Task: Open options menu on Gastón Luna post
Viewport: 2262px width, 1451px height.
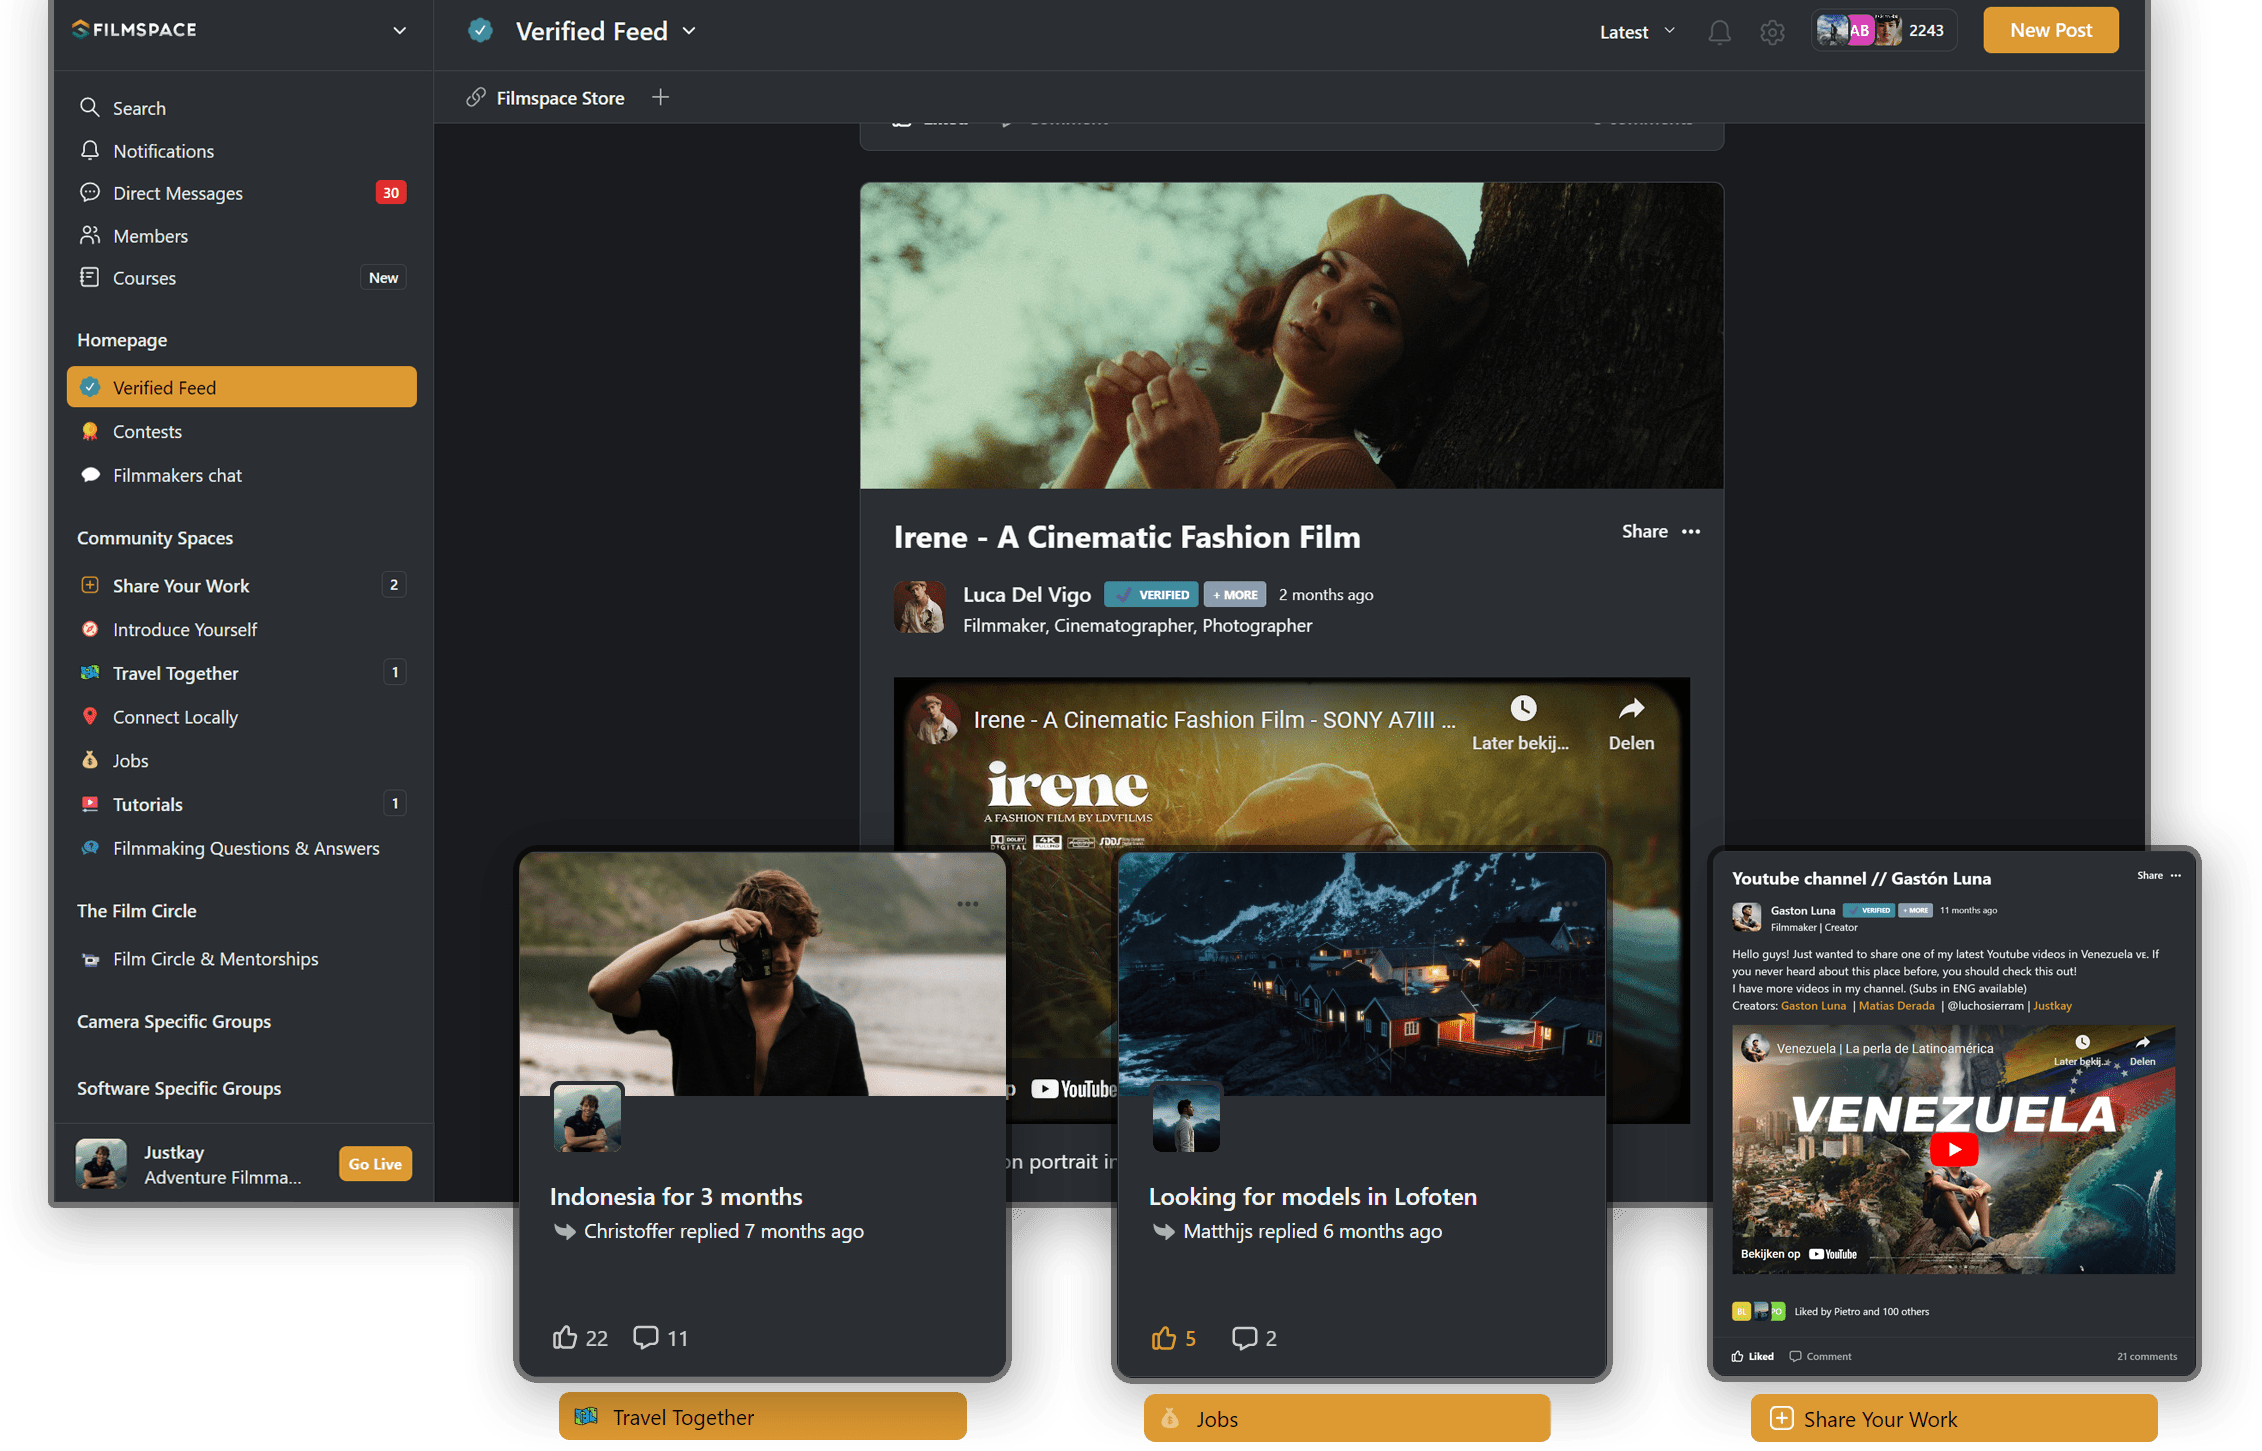Action: (x=2176, y=875)
